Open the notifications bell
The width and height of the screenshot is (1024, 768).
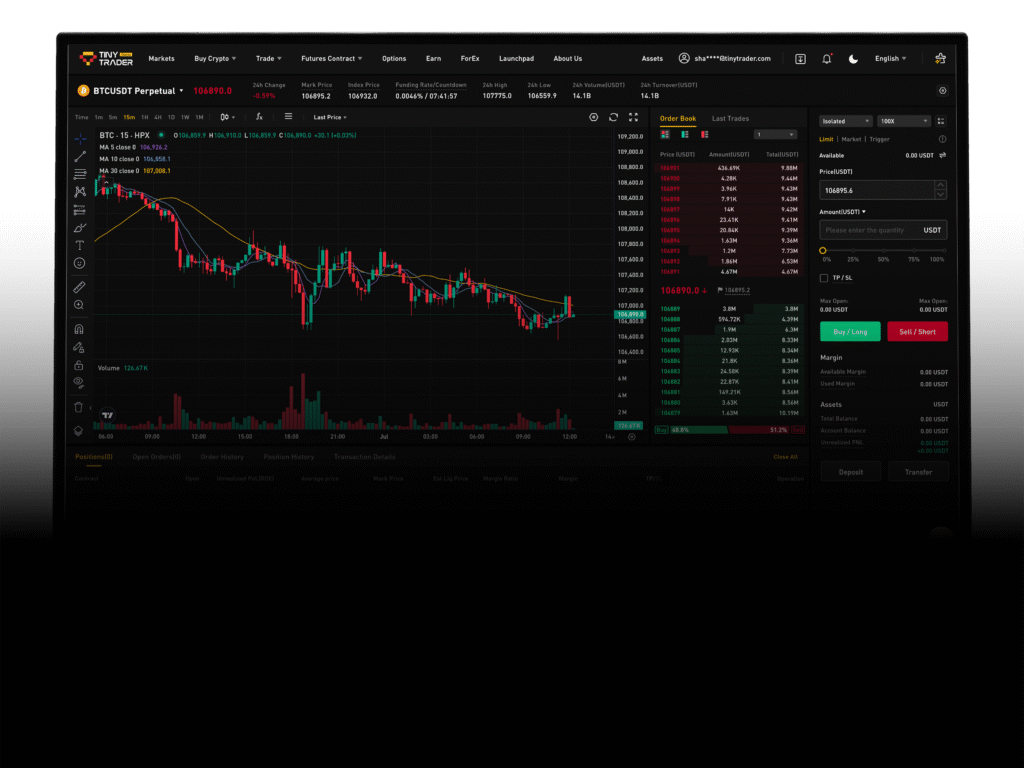[x=827, y=59]
